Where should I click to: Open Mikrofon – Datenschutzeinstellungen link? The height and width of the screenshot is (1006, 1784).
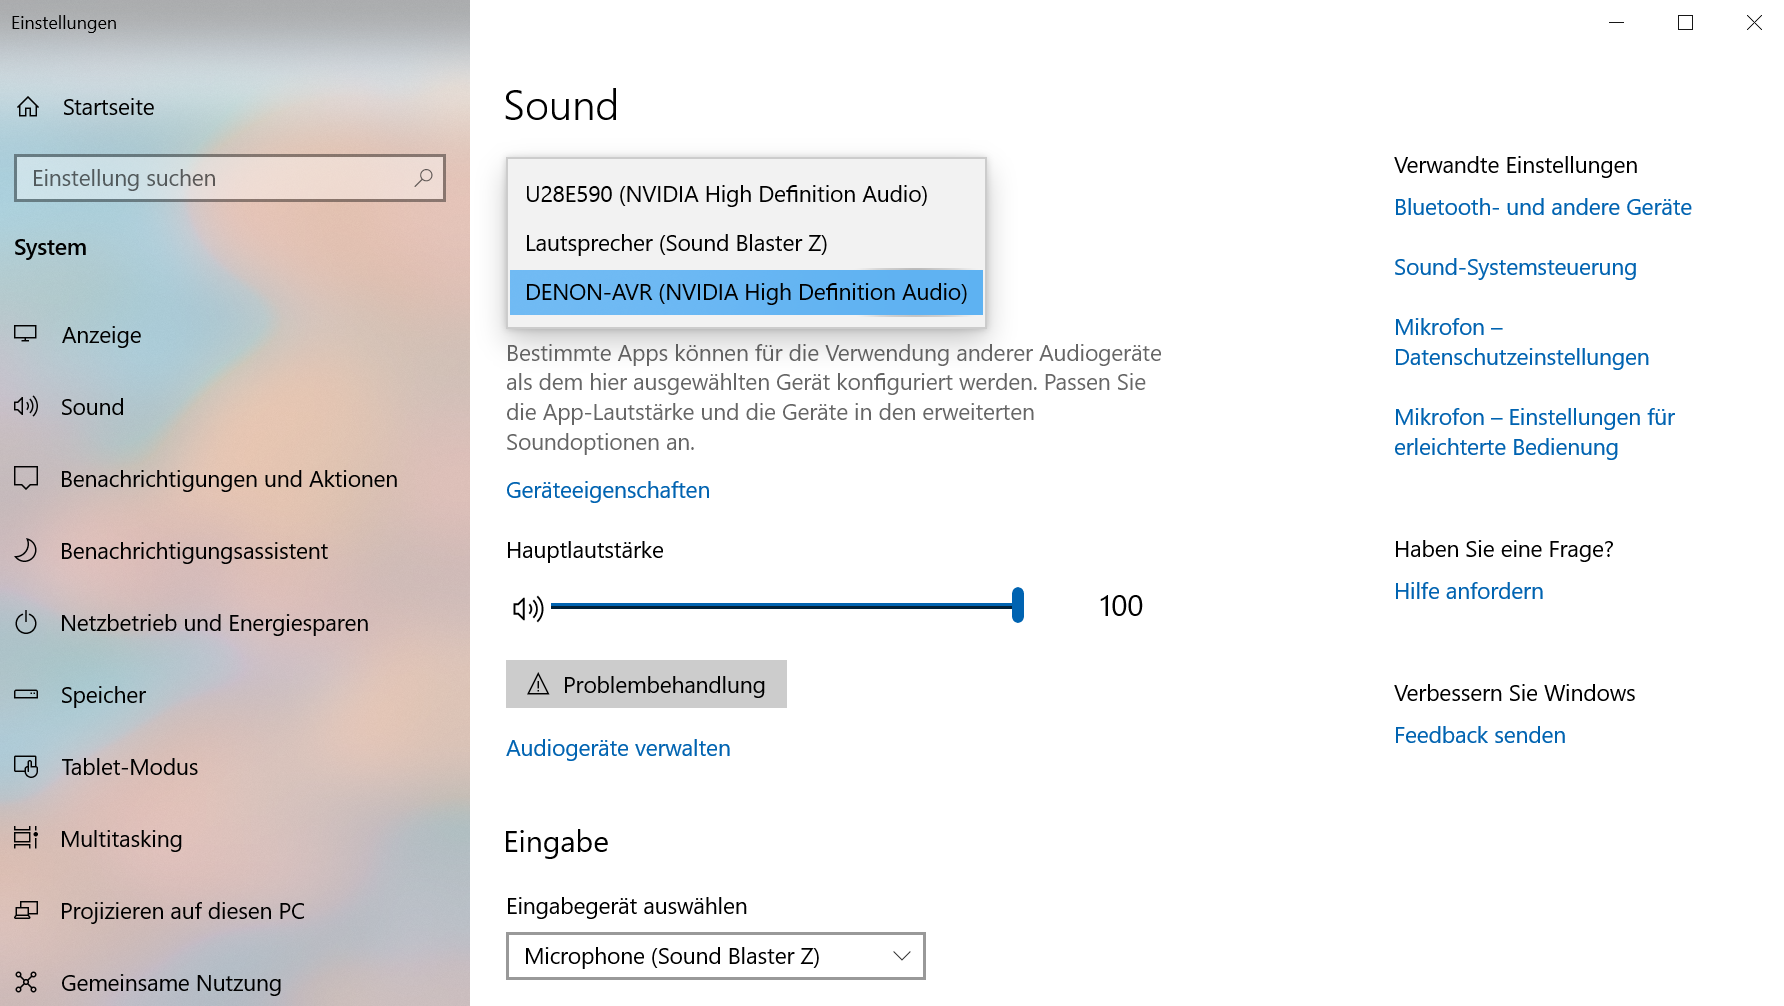pos(1521,342)
